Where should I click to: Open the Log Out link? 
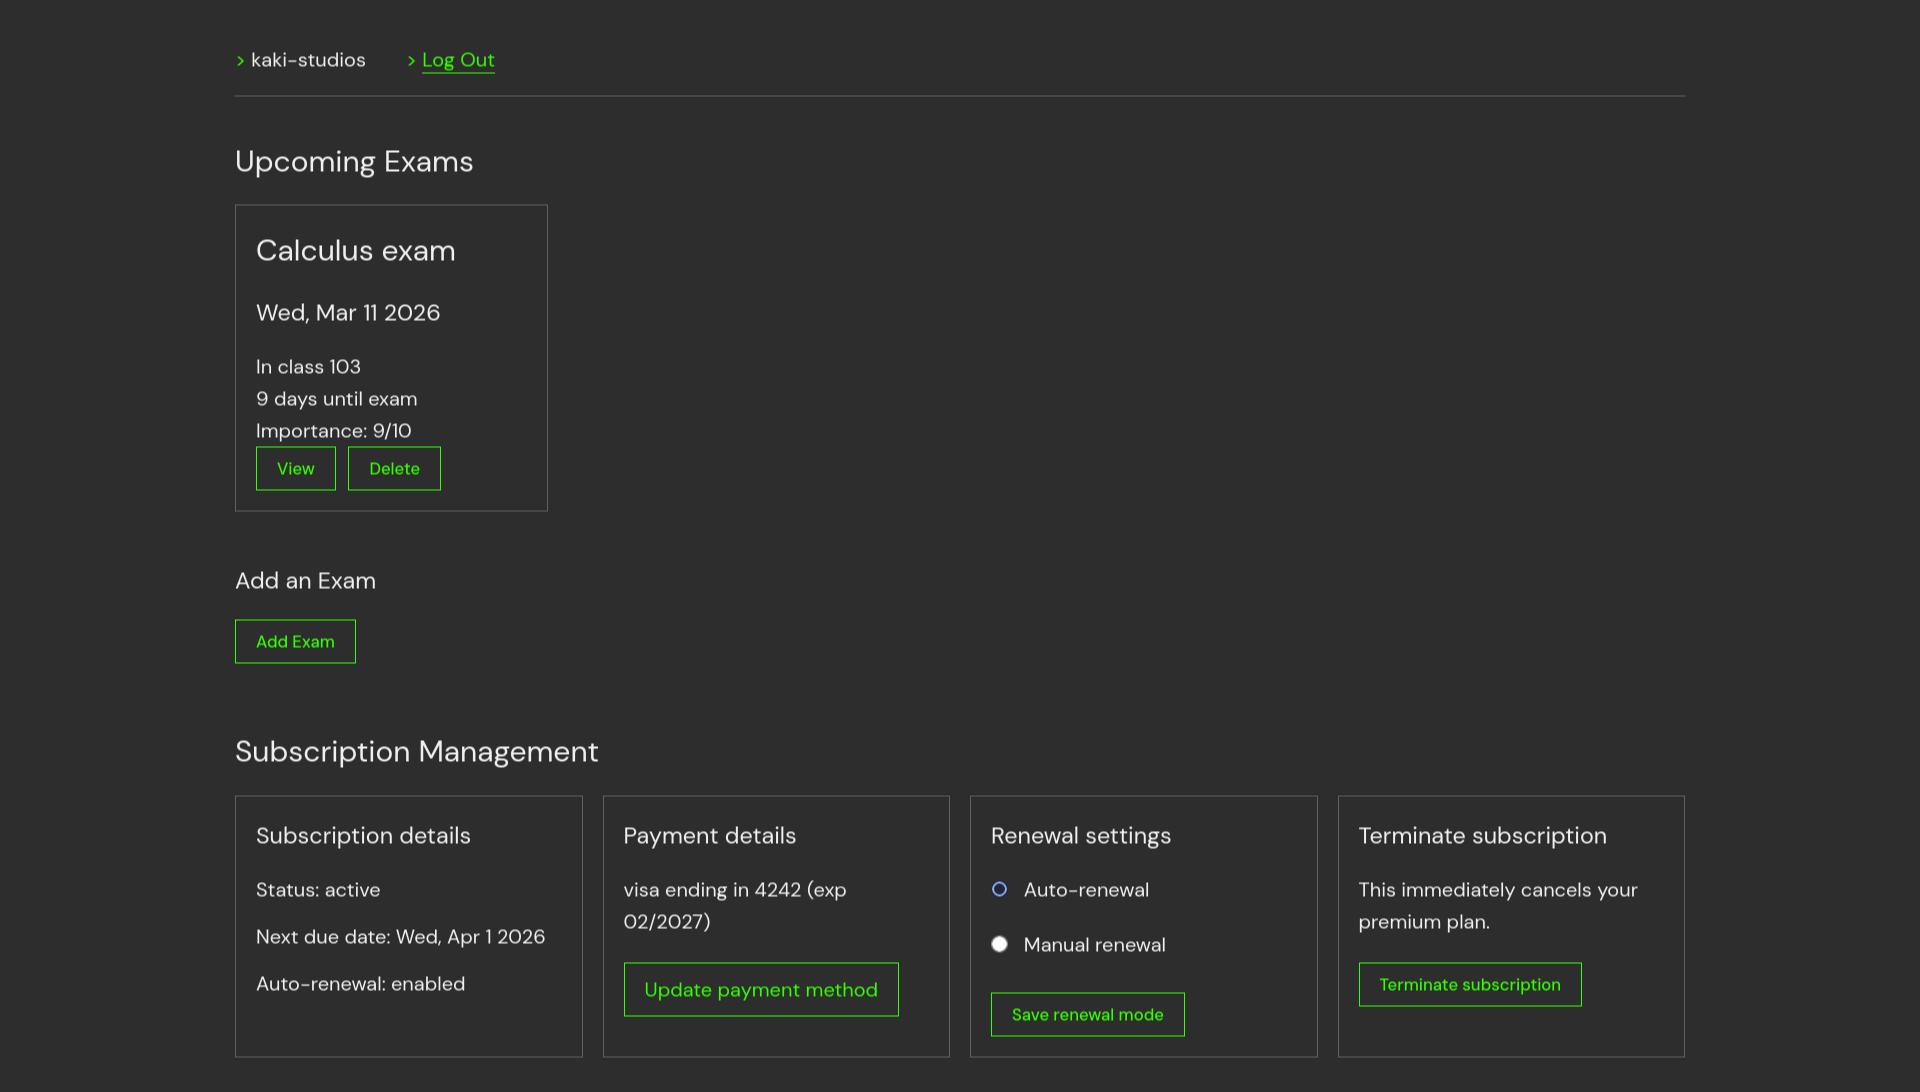(x=458, y=60)
